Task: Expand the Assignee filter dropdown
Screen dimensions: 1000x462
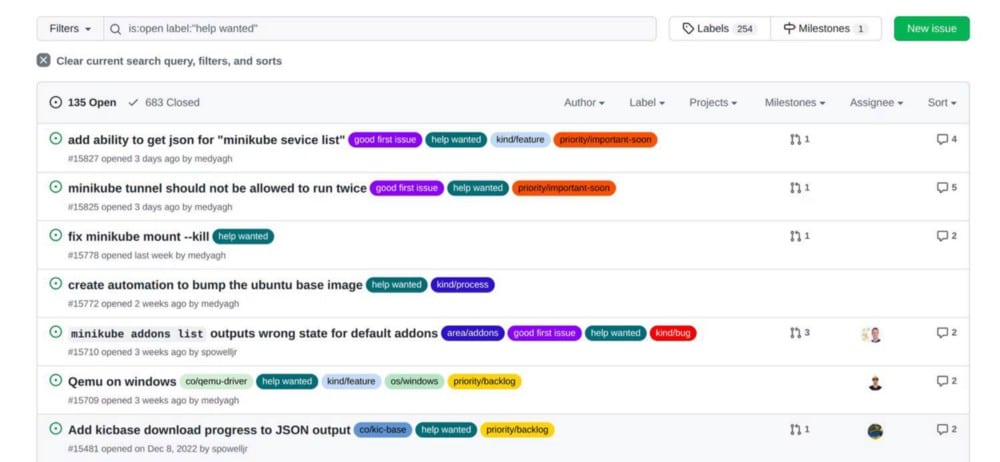Action: tap(876, 102)
